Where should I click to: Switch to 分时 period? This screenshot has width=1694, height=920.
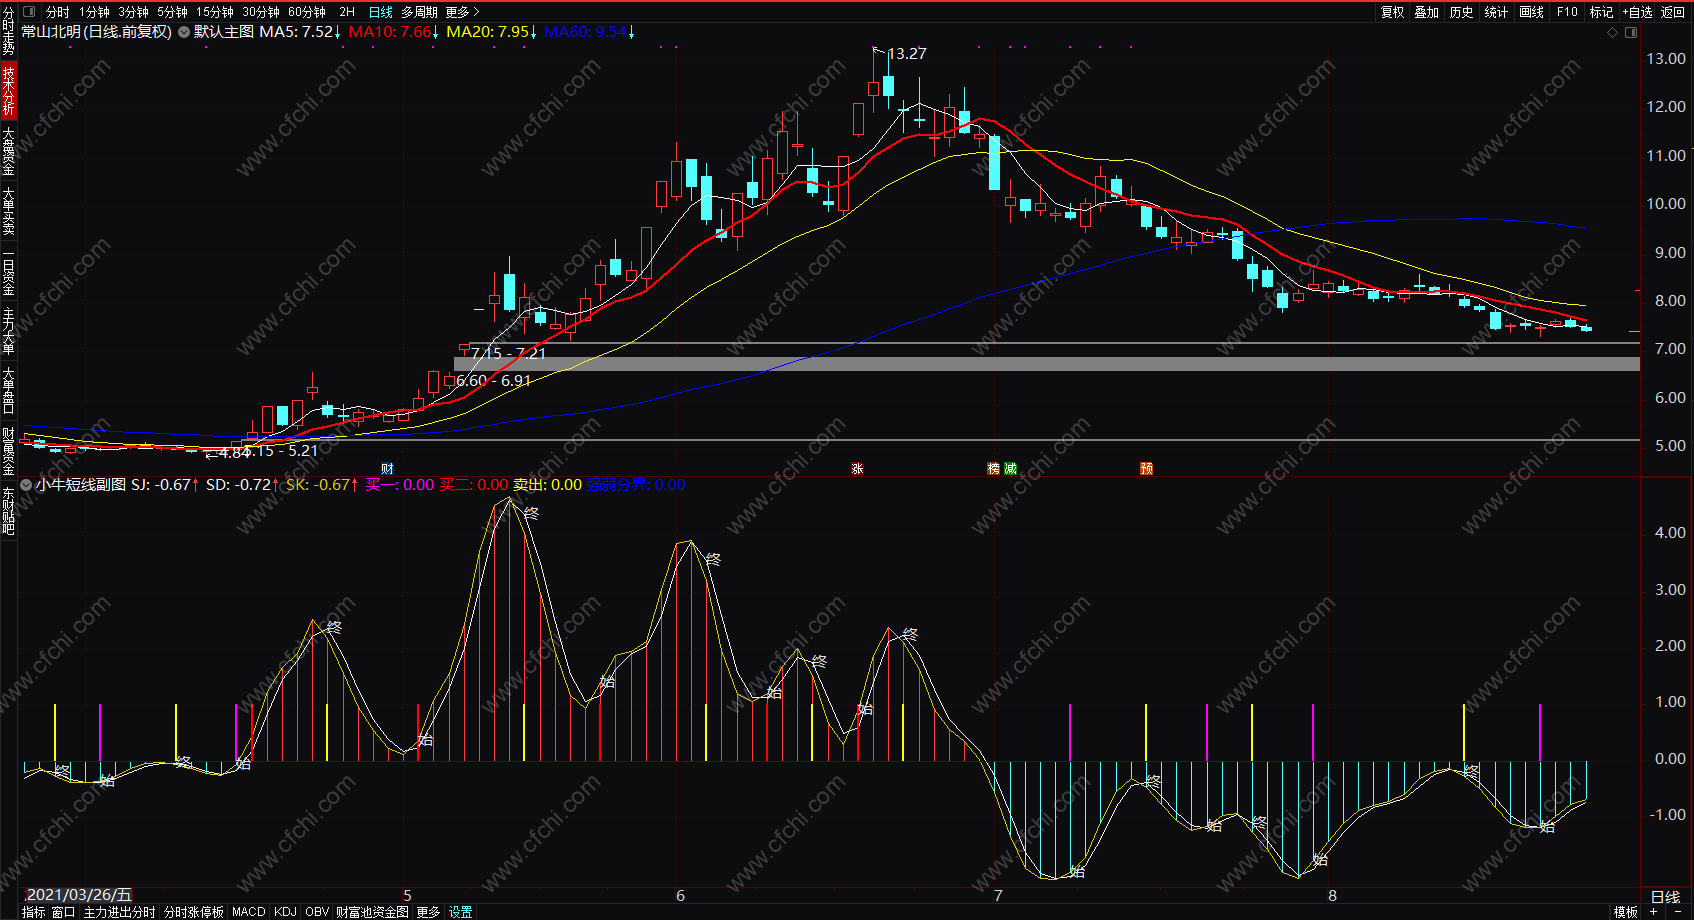[58, 12]
